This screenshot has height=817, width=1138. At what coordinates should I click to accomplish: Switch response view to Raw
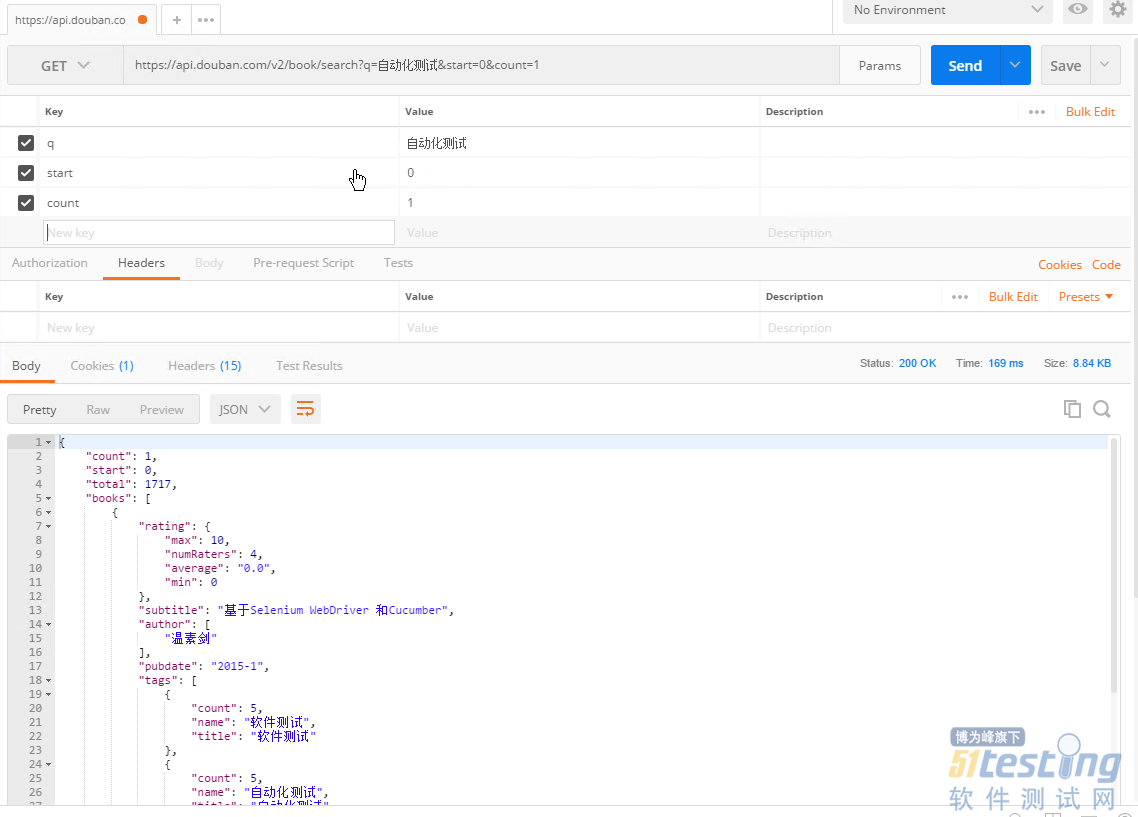98,410
